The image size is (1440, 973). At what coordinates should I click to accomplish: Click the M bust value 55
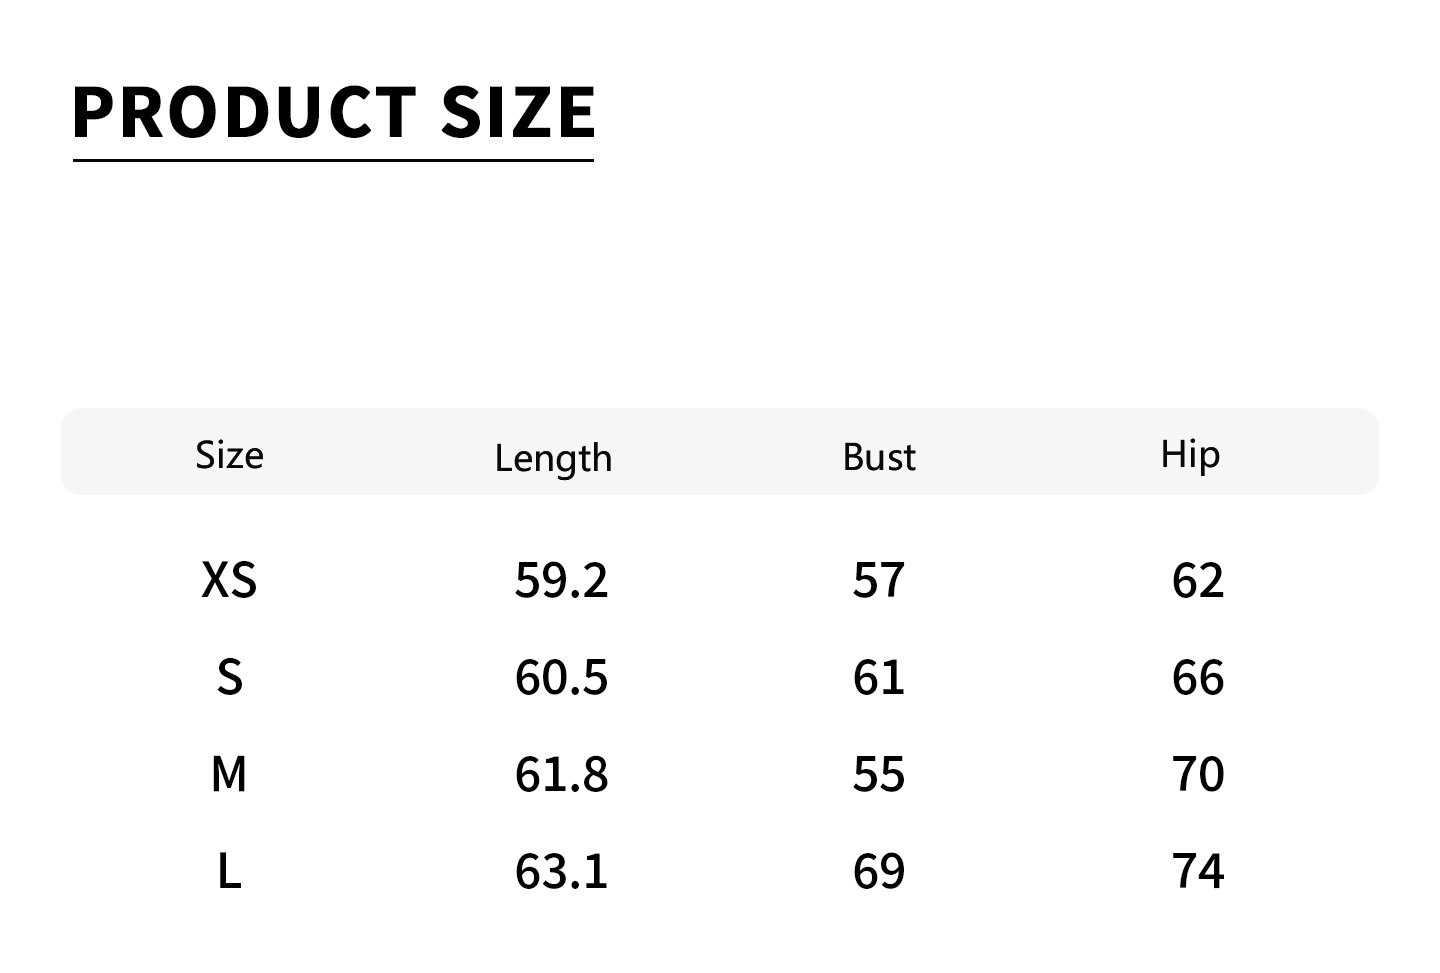[x=879, y=774]
